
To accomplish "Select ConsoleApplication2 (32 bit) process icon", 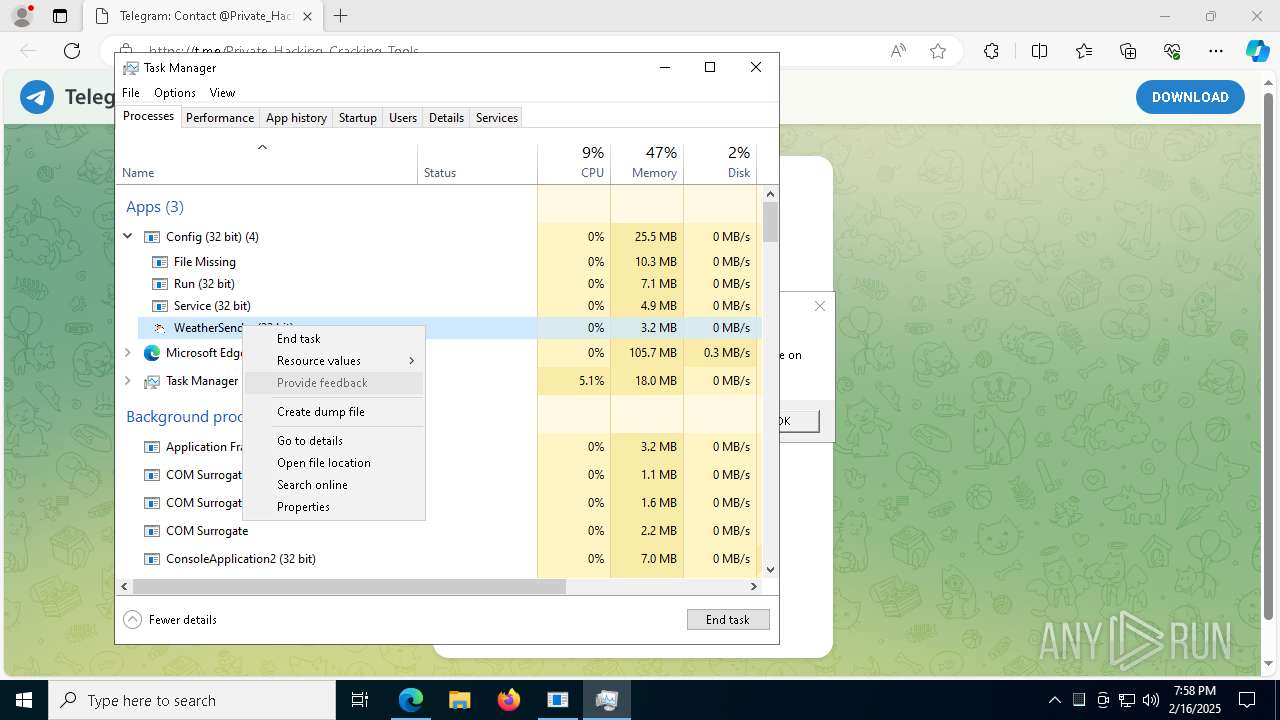I will 152,559.
